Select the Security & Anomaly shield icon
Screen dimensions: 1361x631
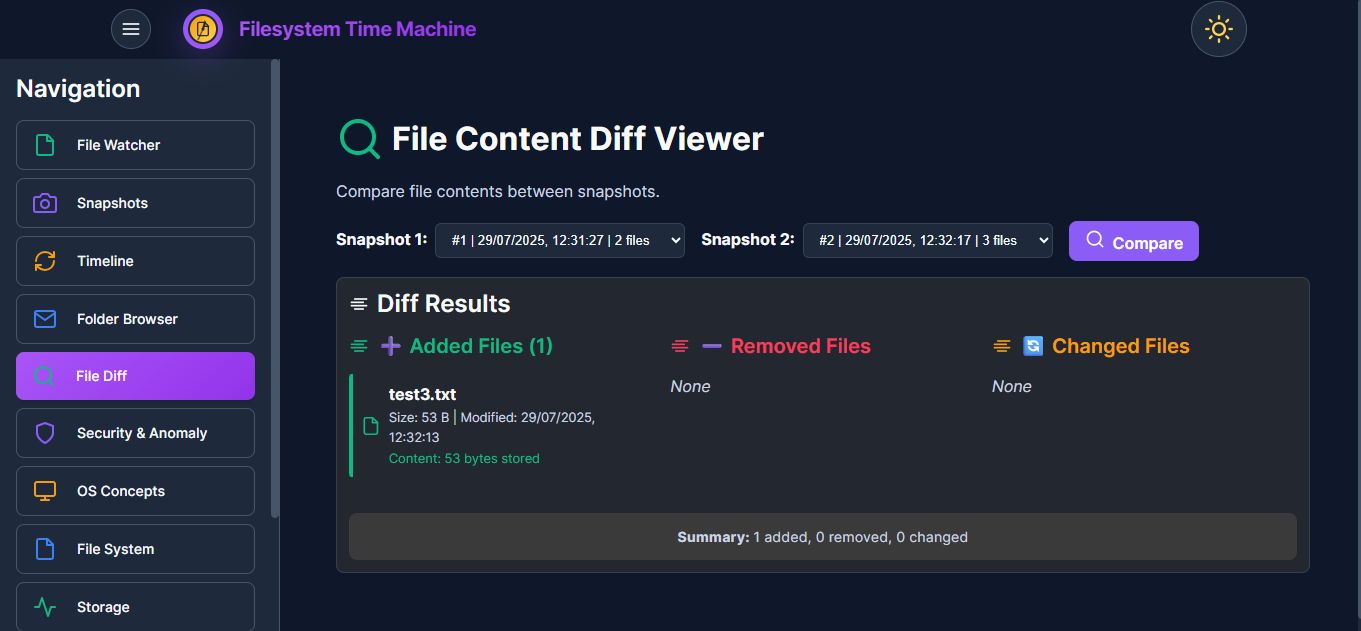tap(44, 433)
